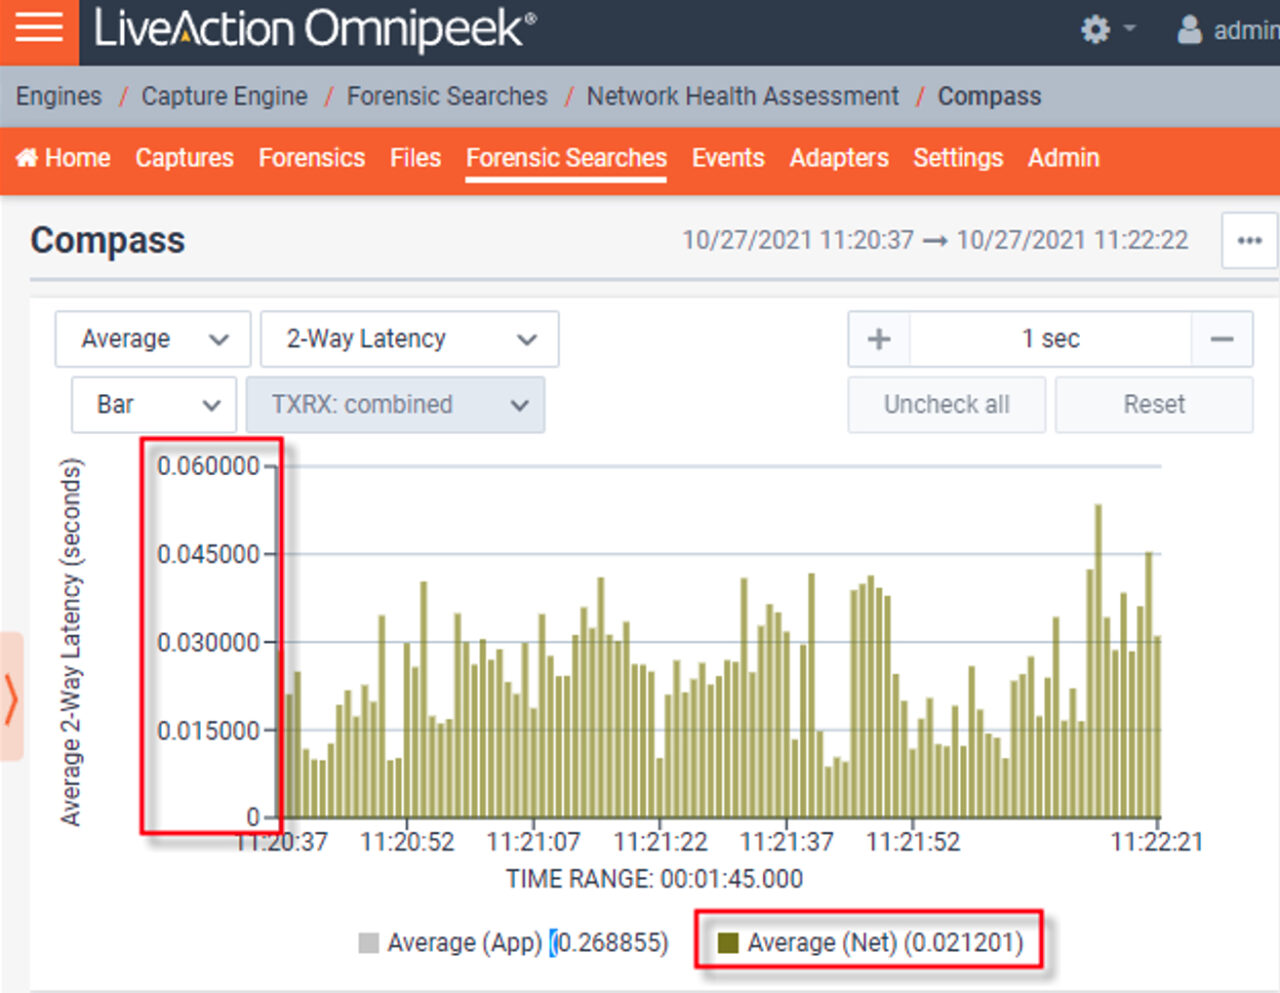The width and height of the screenshot is (1280, 993).
Task: Open the settings gear menu
Action: click(x=1096, y=30)
